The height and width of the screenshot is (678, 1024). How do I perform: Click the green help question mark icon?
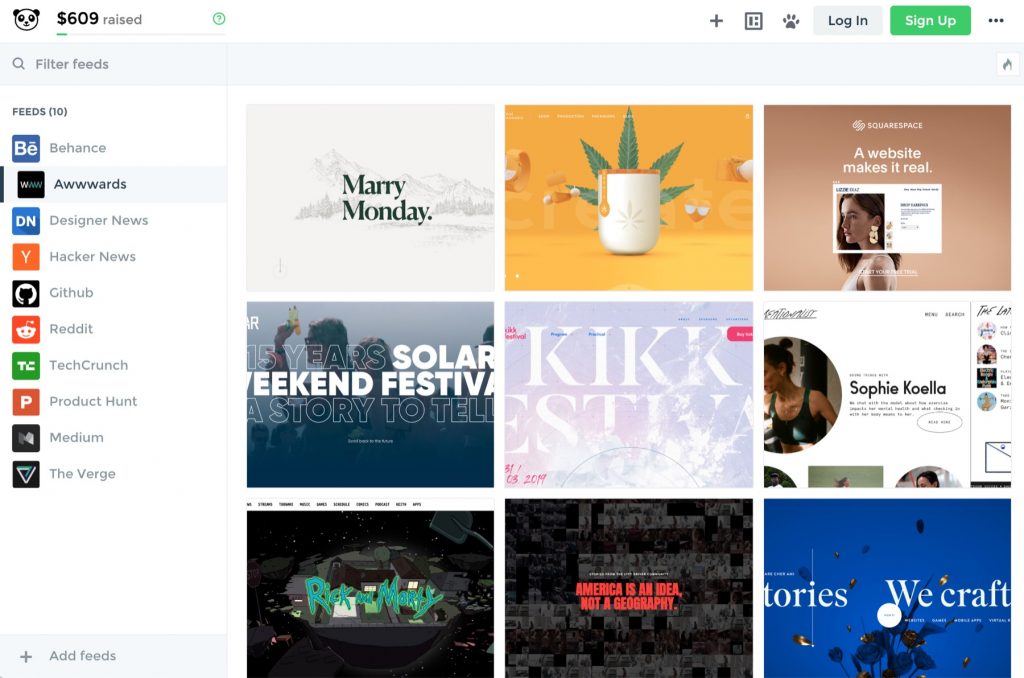(x=219, y=19)
